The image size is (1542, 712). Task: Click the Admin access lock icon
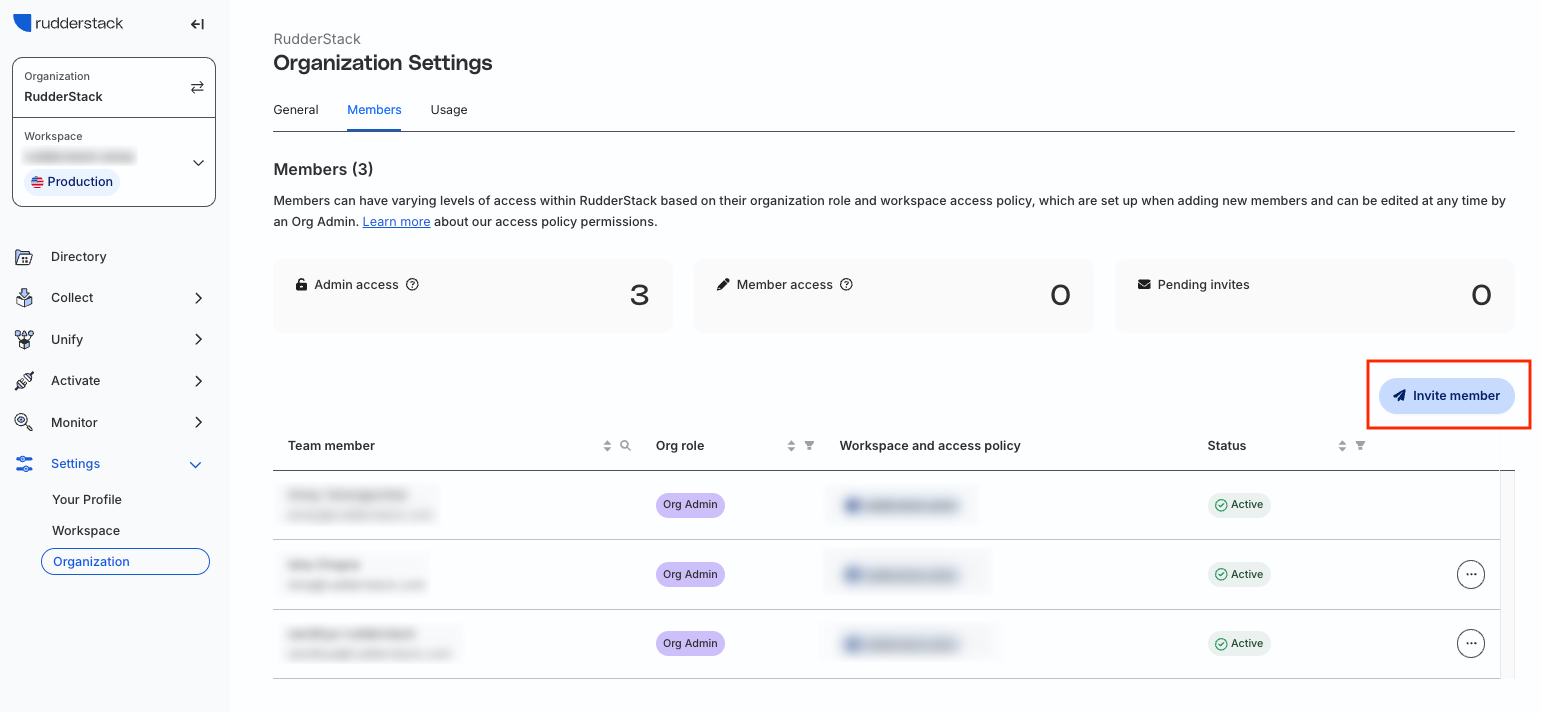click(301, 284)
